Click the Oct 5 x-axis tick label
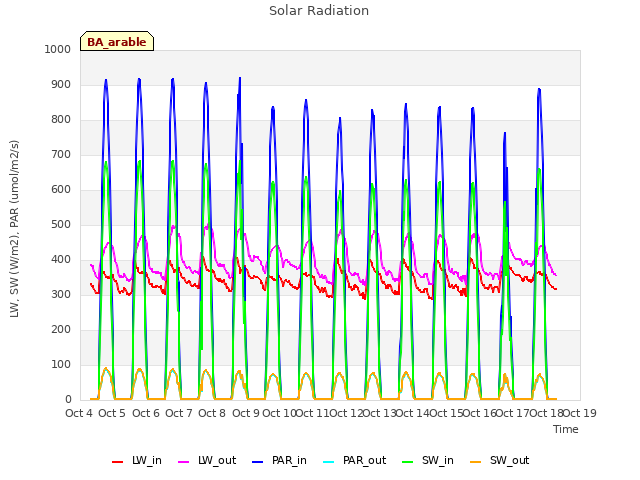The width and height of the screenshot is (640, 480). (112, 413)
